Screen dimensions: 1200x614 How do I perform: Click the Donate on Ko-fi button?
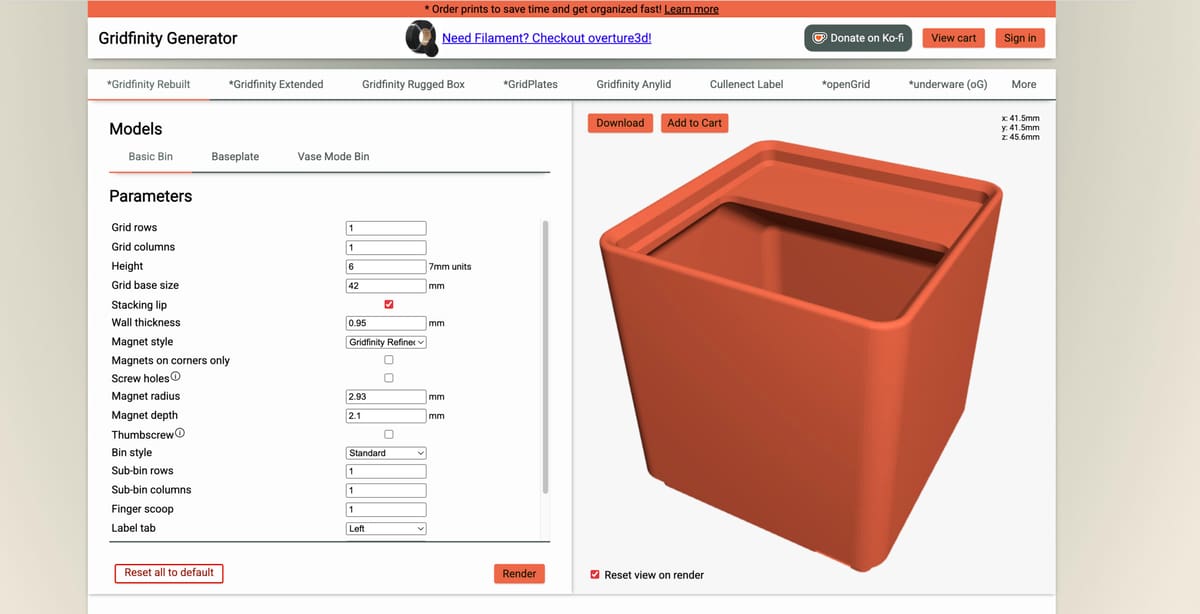[x=858, y=38]
